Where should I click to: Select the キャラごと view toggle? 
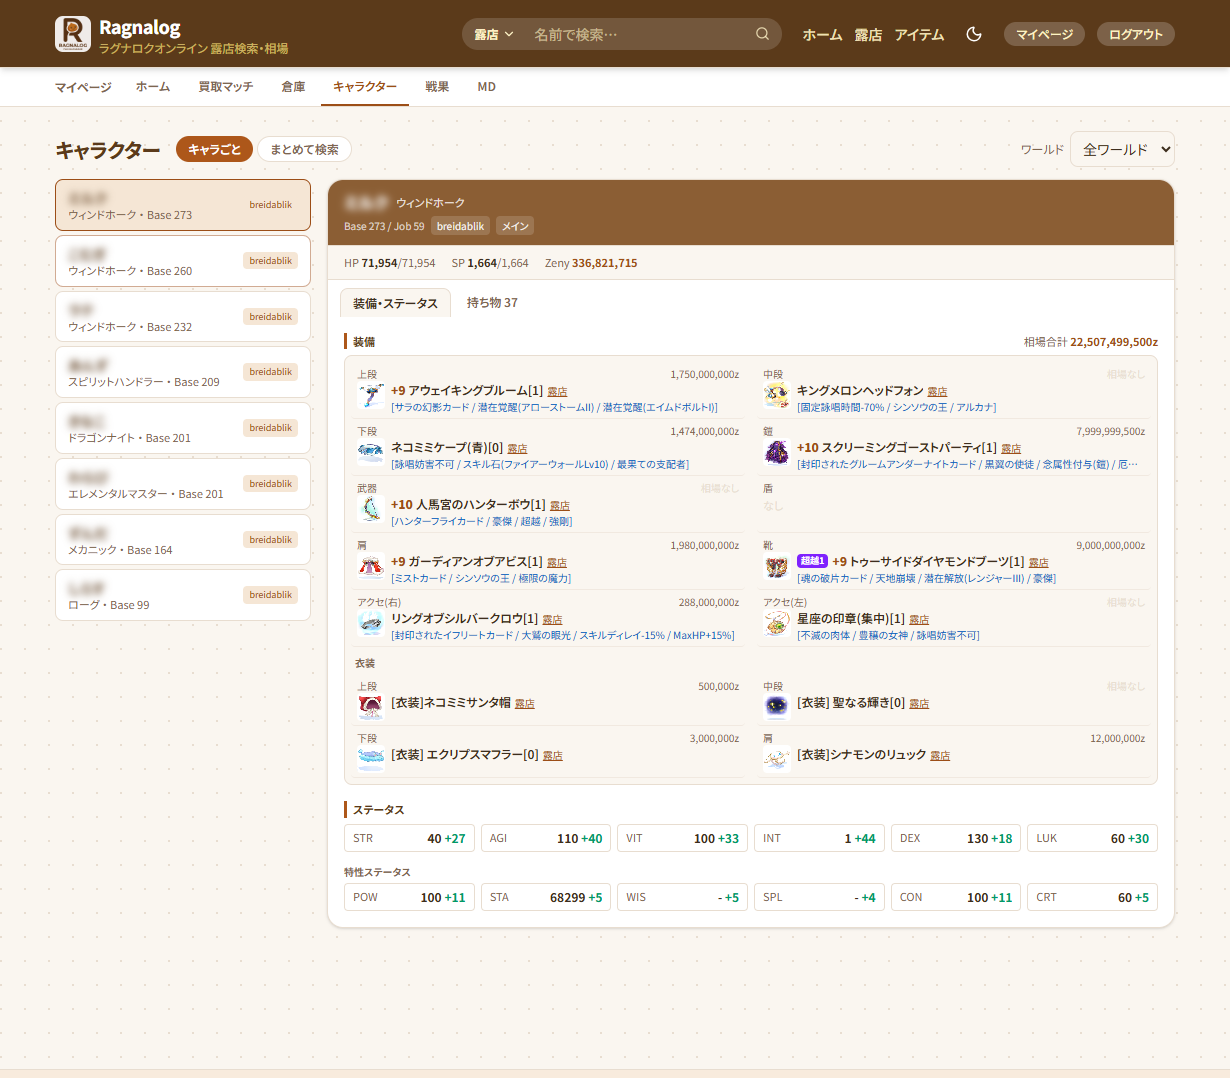click(214, 149)
